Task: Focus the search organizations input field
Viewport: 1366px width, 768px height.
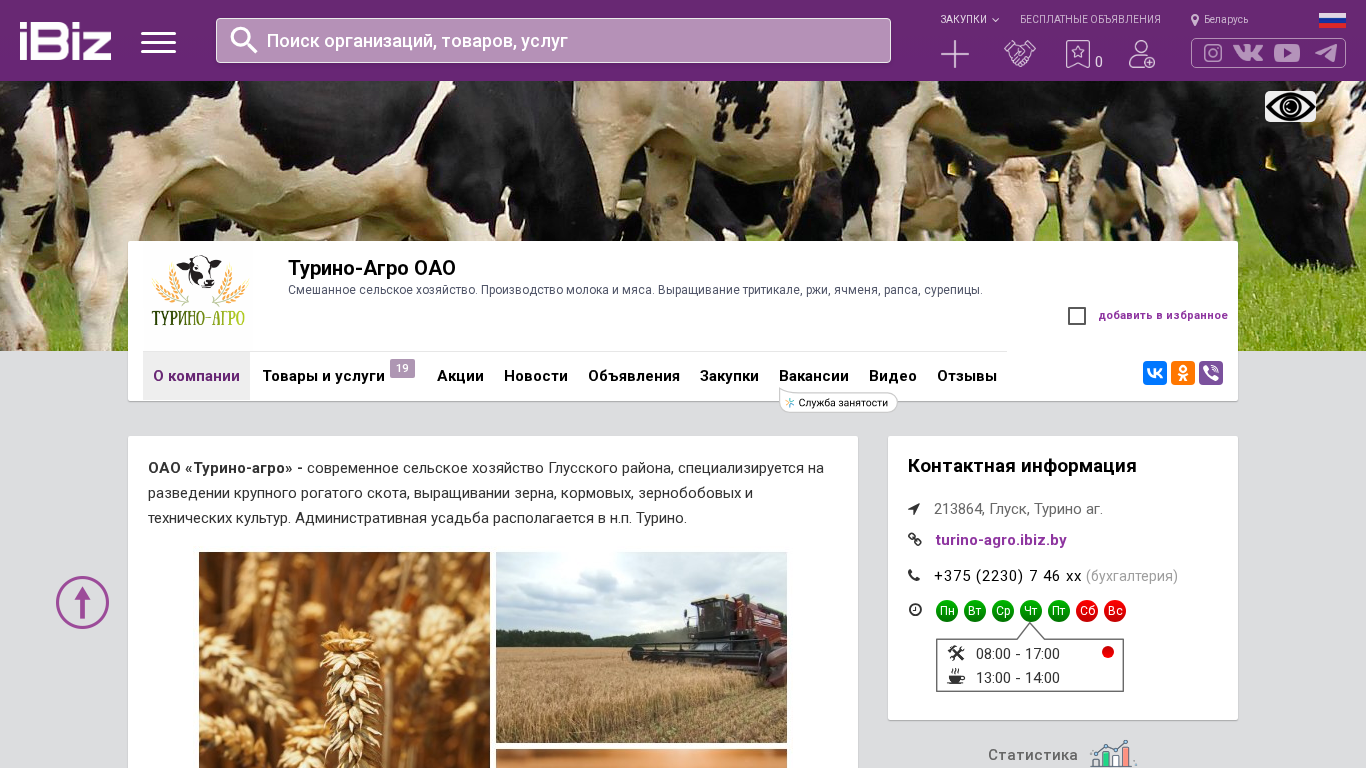Action: coord(553,40)
